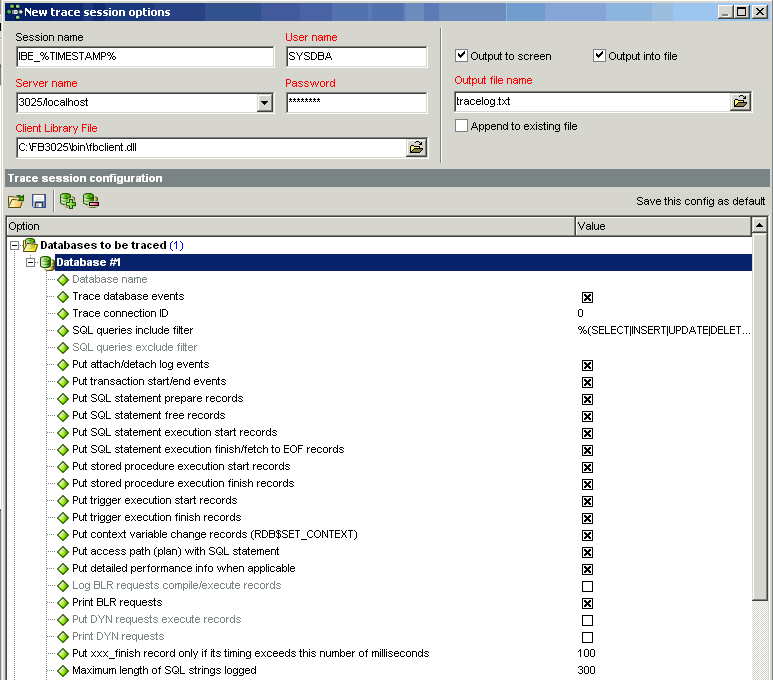Uncheck Put attach/detach log events

pos(587,365)
